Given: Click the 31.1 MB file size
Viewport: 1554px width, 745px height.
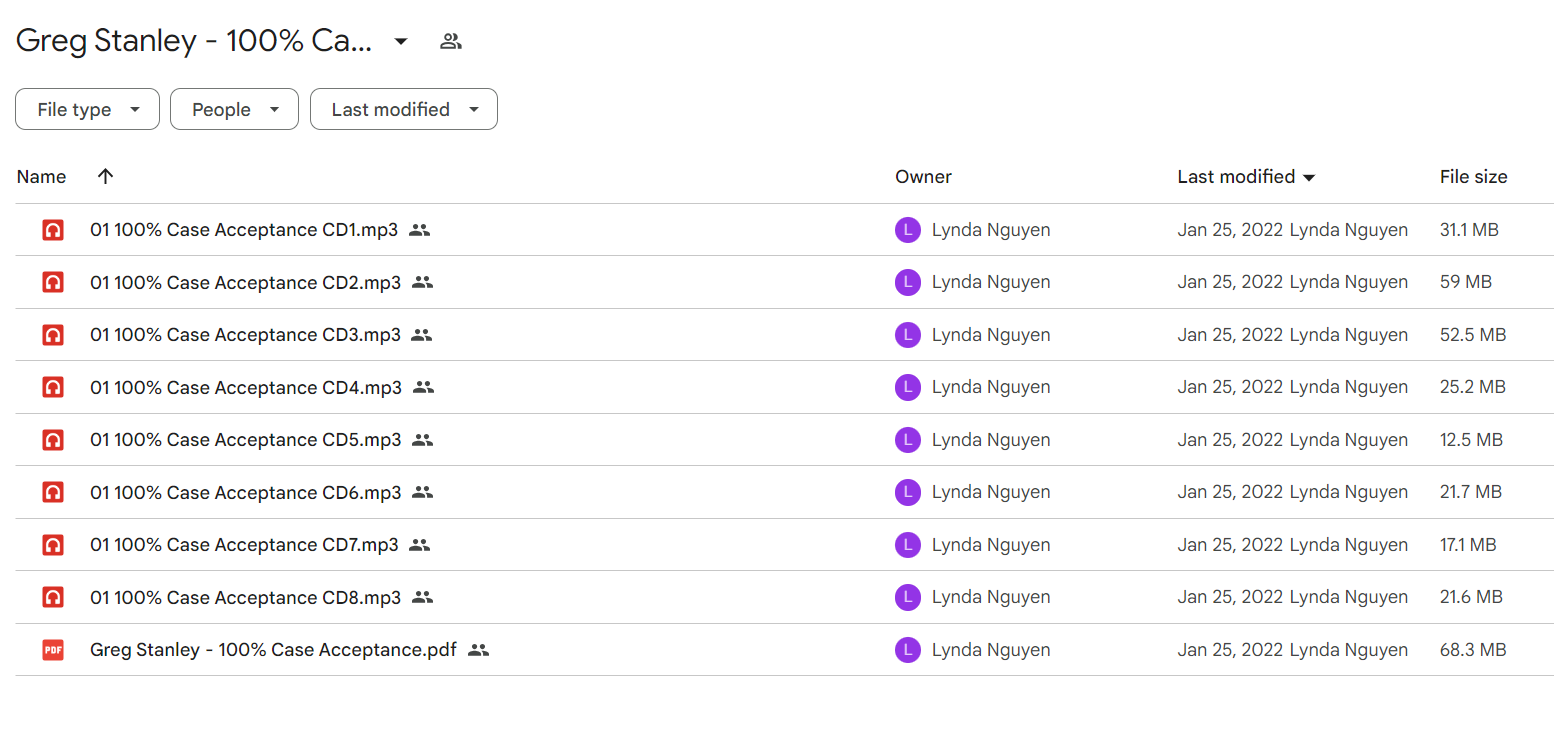Looking at the screenshot, I should (x=1469, y=230).
